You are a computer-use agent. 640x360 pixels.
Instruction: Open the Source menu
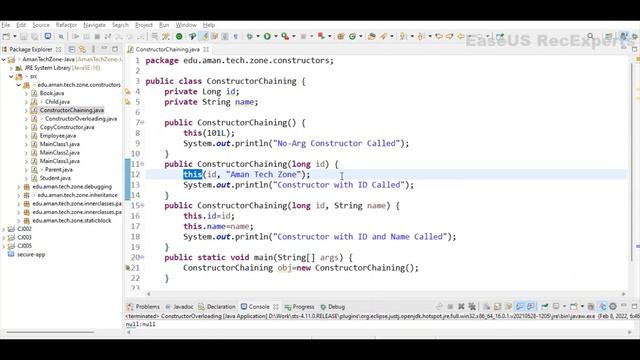41,25
